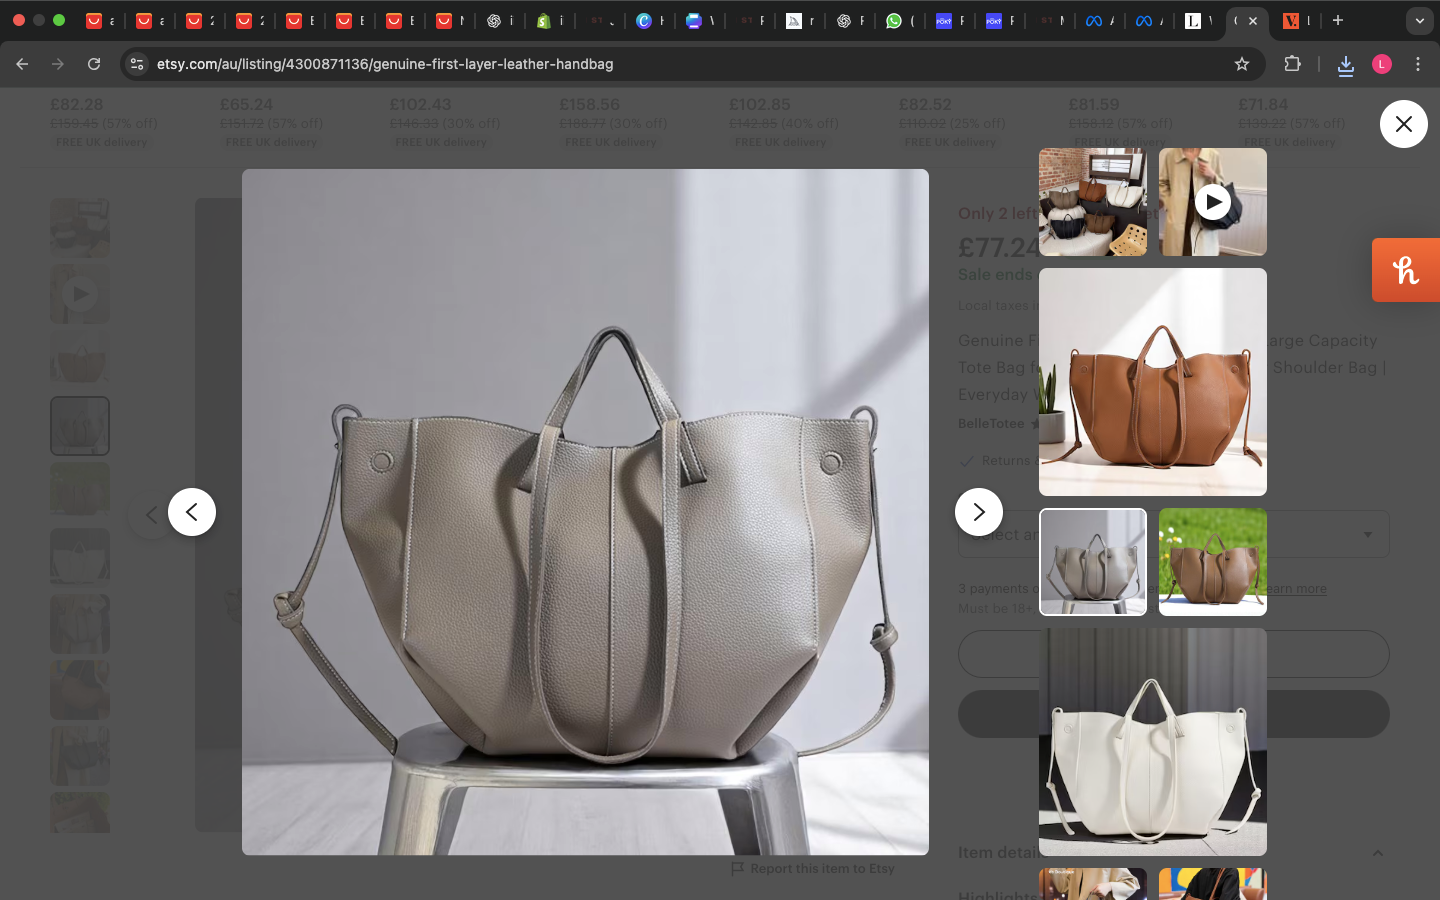Click the Learn more link about payments

click(x=1296, y=589)
